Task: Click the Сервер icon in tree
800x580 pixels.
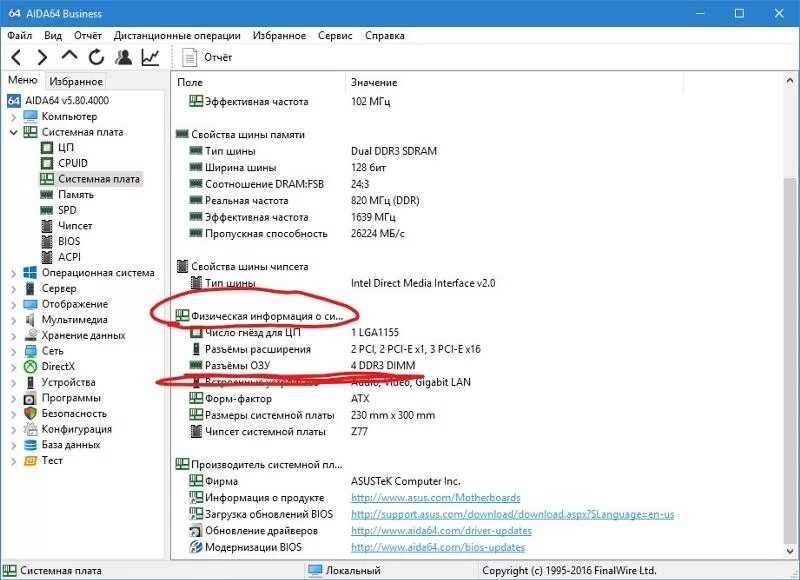Action: click(x=31, y=289)
